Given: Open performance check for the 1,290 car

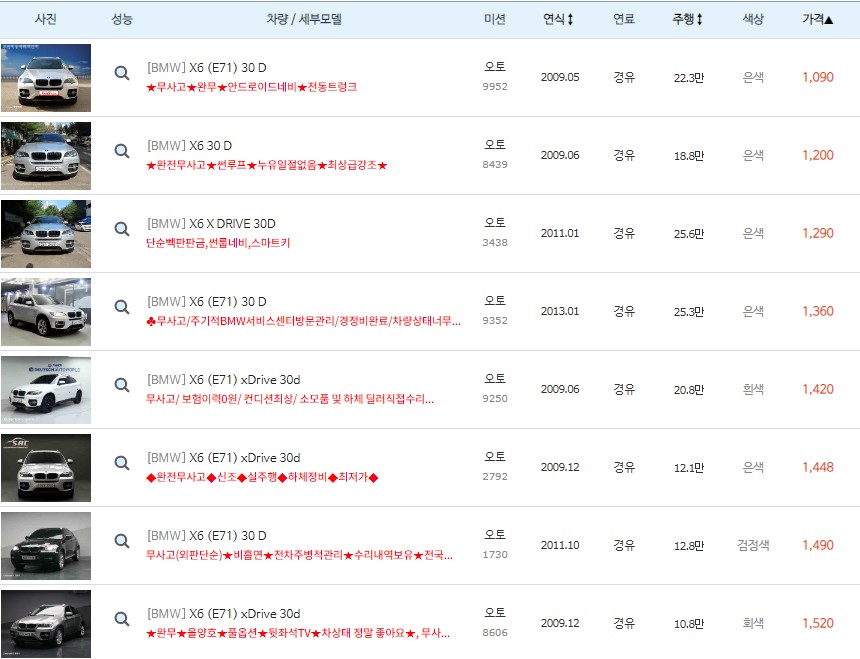Looking at the screenshot, I should 122,228.
